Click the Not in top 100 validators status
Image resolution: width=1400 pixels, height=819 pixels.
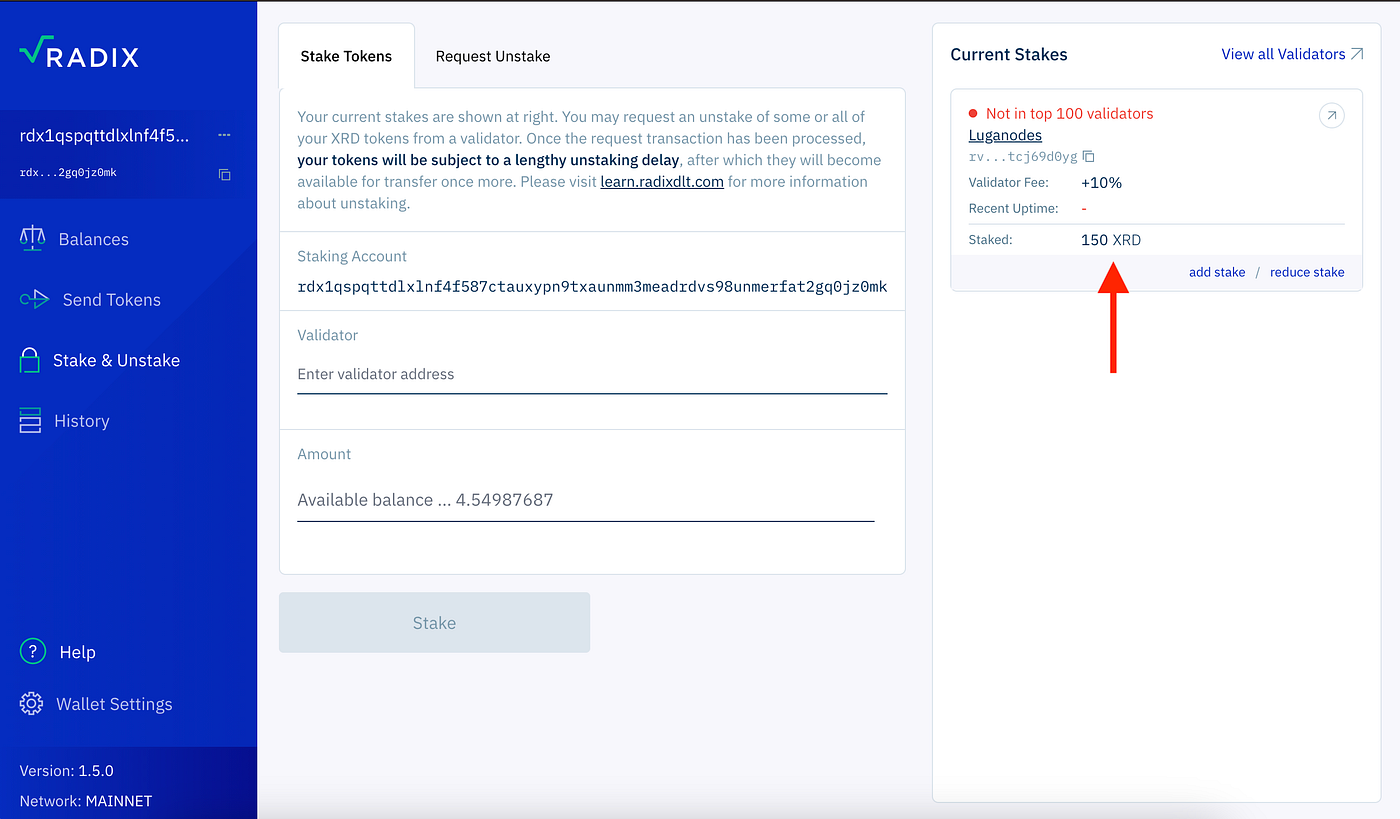tap(1069, 113)
